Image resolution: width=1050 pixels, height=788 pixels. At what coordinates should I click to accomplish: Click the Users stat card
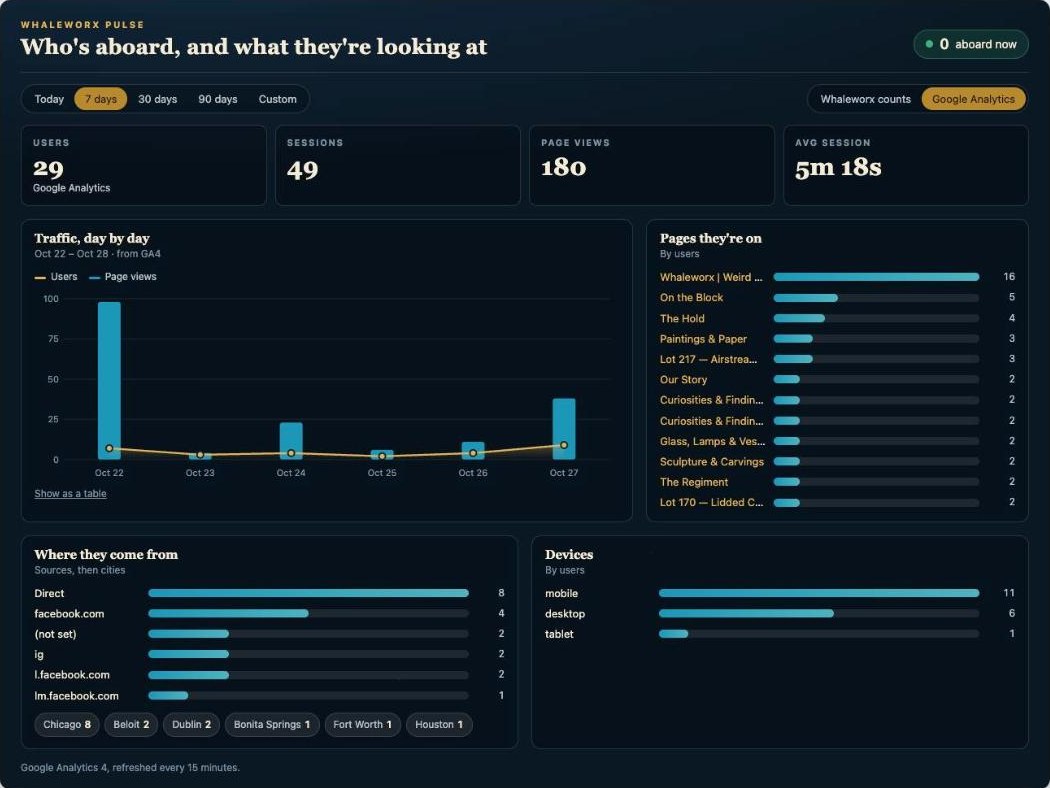tap(143, 165)
